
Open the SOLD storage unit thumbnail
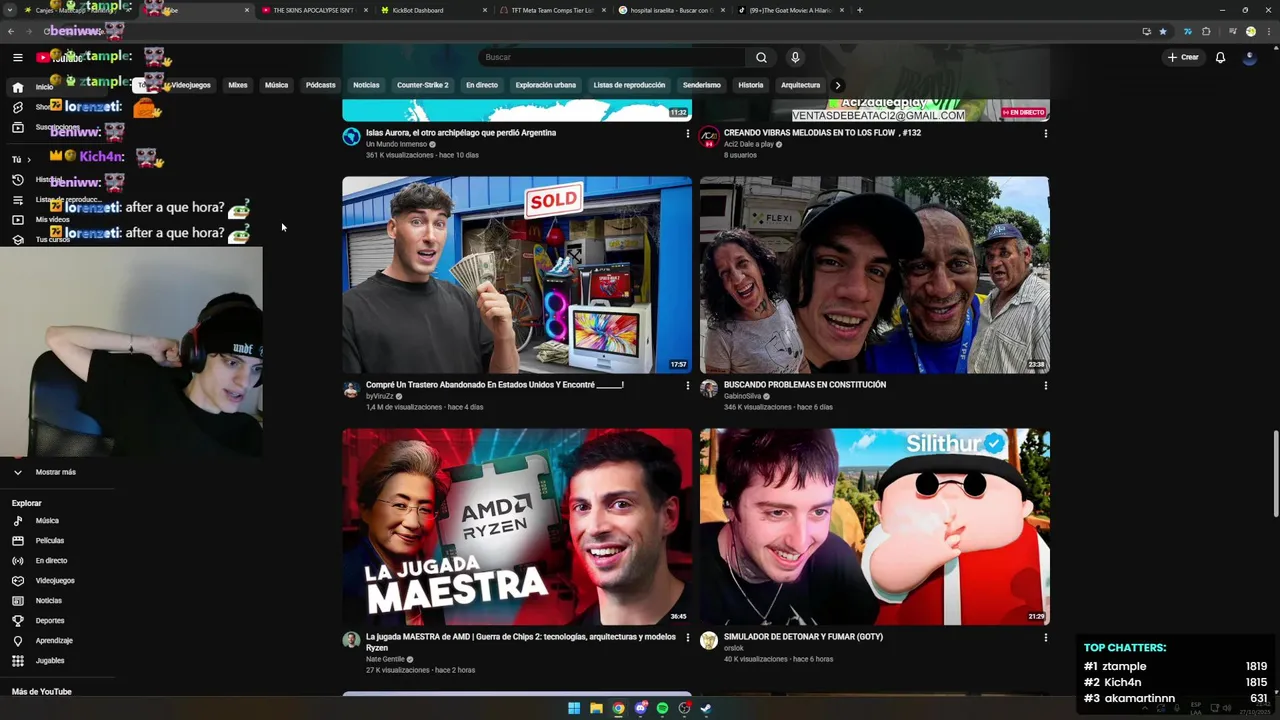(x=517, y=275)
